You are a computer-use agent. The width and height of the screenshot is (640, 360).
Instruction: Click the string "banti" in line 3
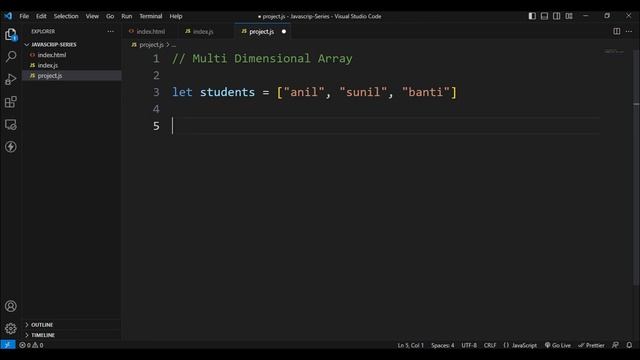click(426, 92)
